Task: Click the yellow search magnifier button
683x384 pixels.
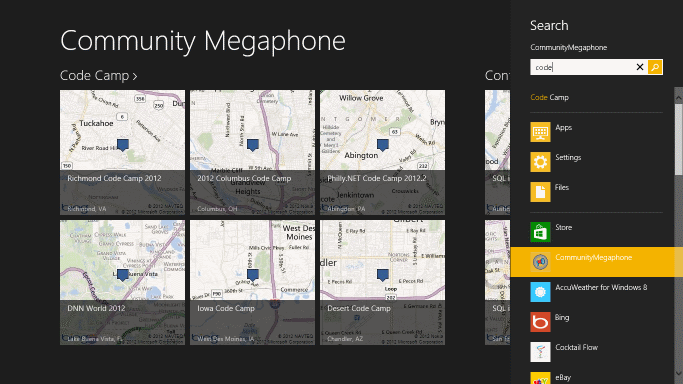Action: coord(655,67)
